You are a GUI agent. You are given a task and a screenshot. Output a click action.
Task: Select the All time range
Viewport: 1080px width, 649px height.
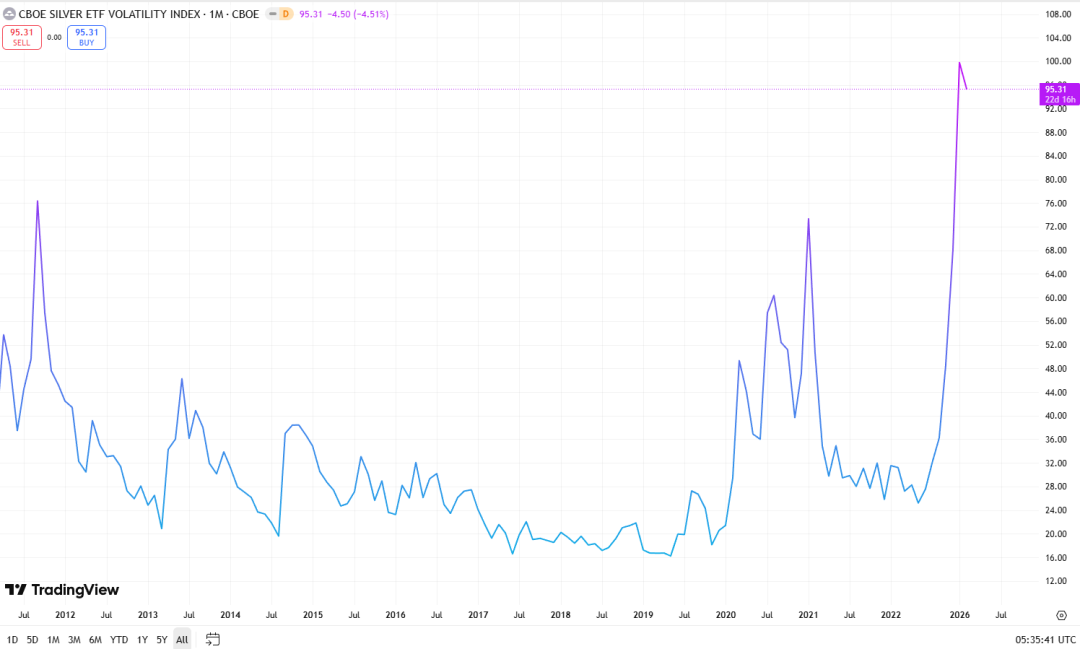182,639
